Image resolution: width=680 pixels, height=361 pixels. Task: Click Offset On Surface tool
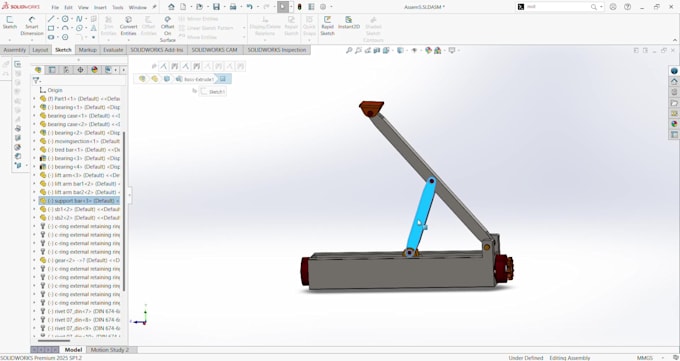[x=167, y=29]
